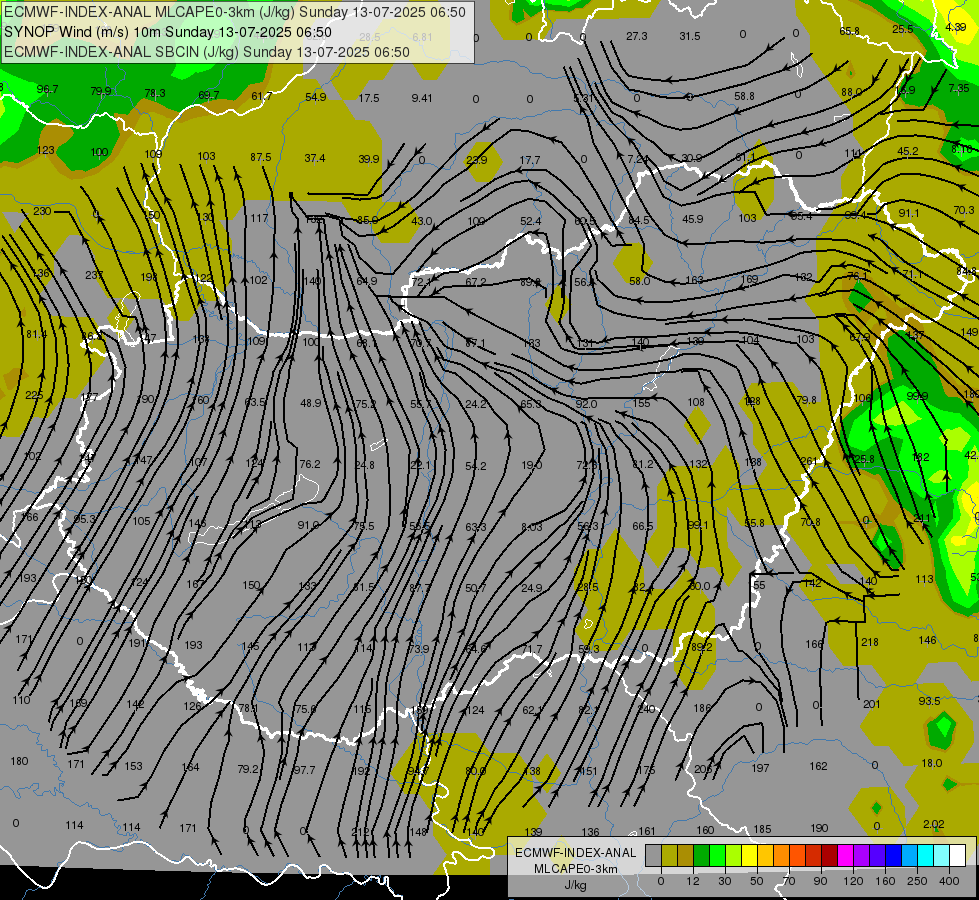979x900 pixels.
Task: Click the map value '76.2'
Action: pos(310,464)
